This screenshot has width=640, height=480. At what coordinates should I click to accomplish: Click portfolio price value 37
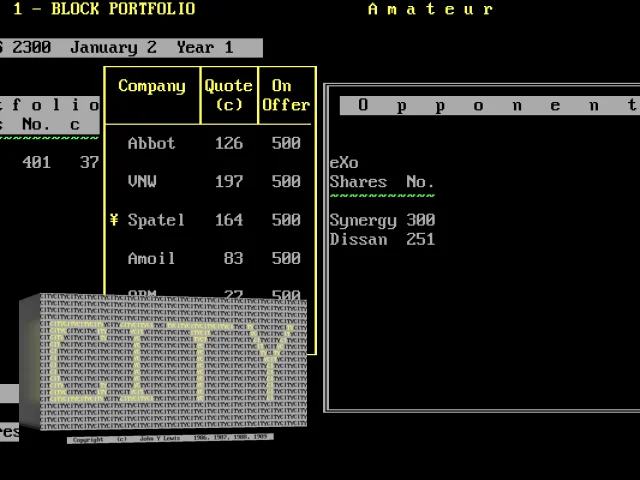[89, 162]
